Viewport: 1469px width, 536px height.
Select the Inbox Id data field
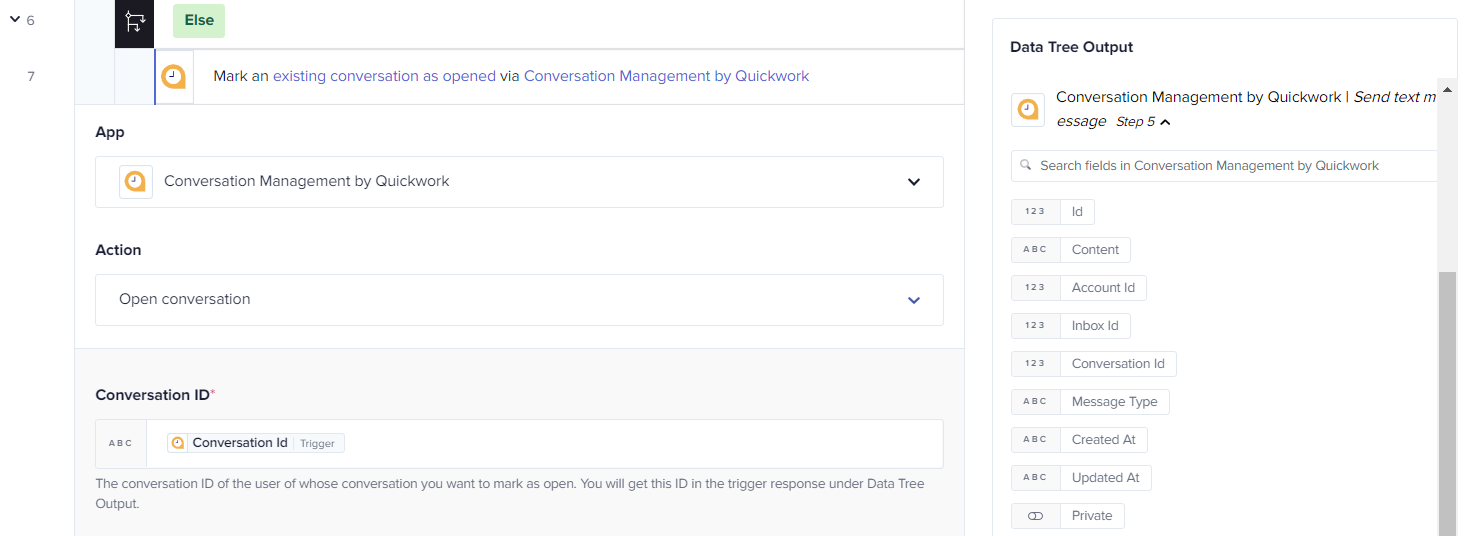click(x=1071, y=326)
